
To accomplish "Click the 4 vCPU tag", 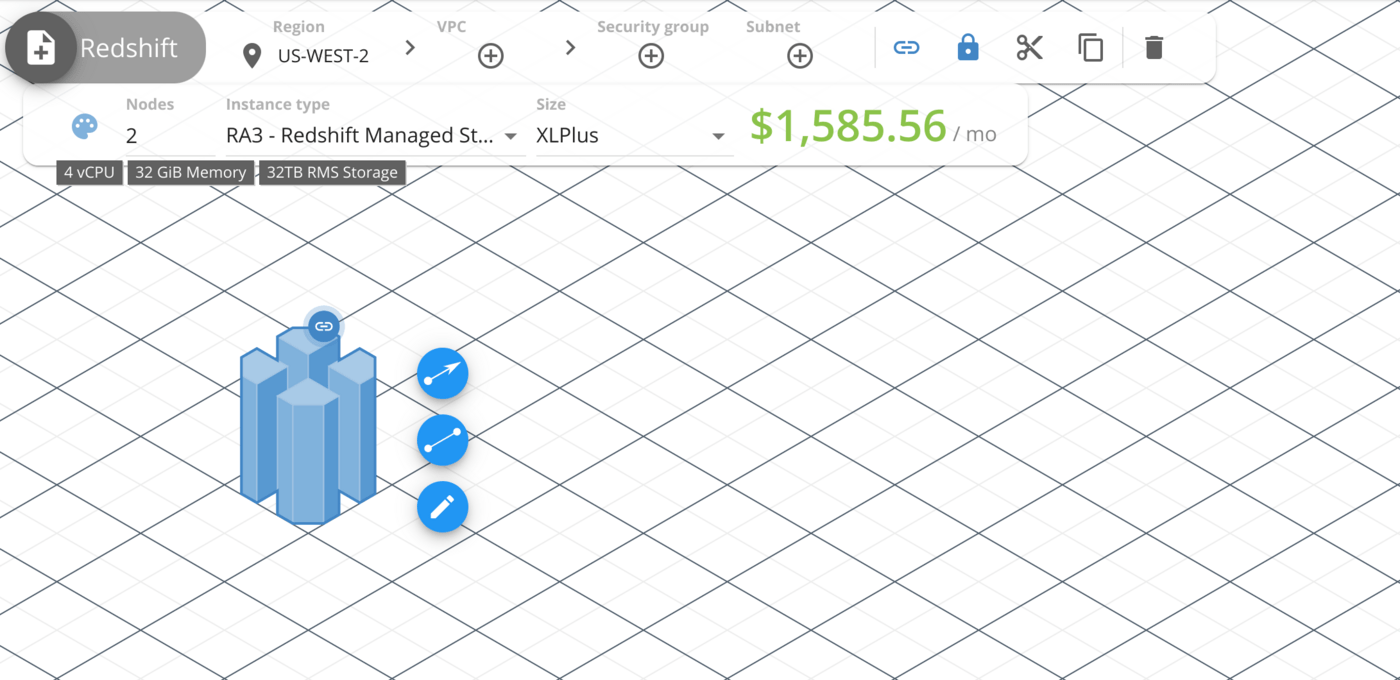I will [x=89, y=172].
